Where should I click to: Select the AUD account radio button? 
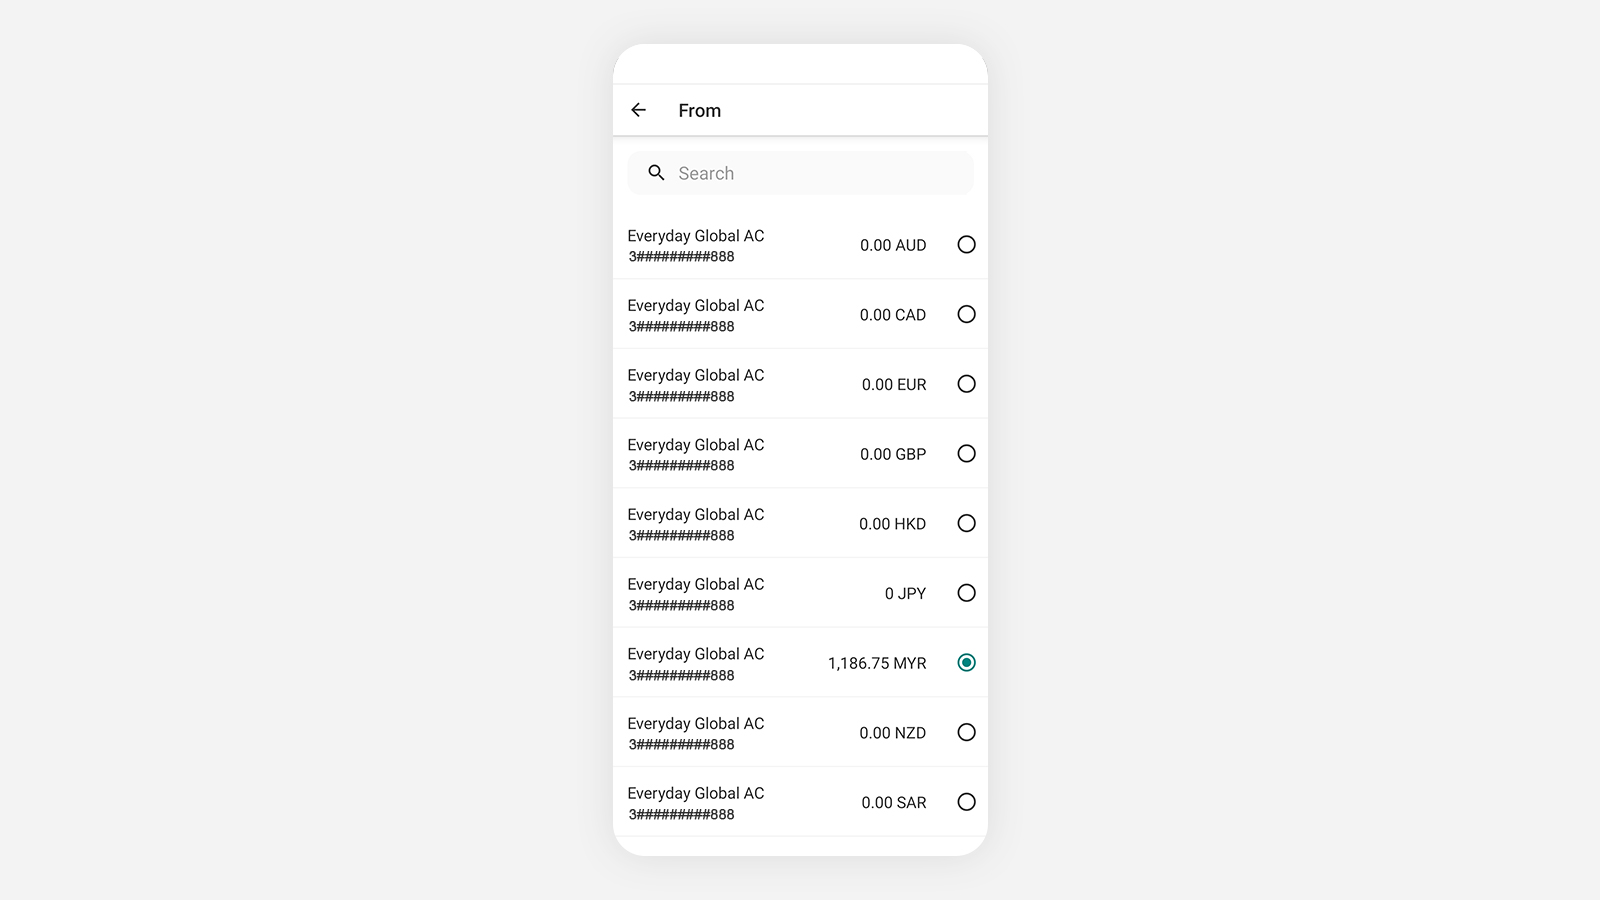tap(966, 244)
